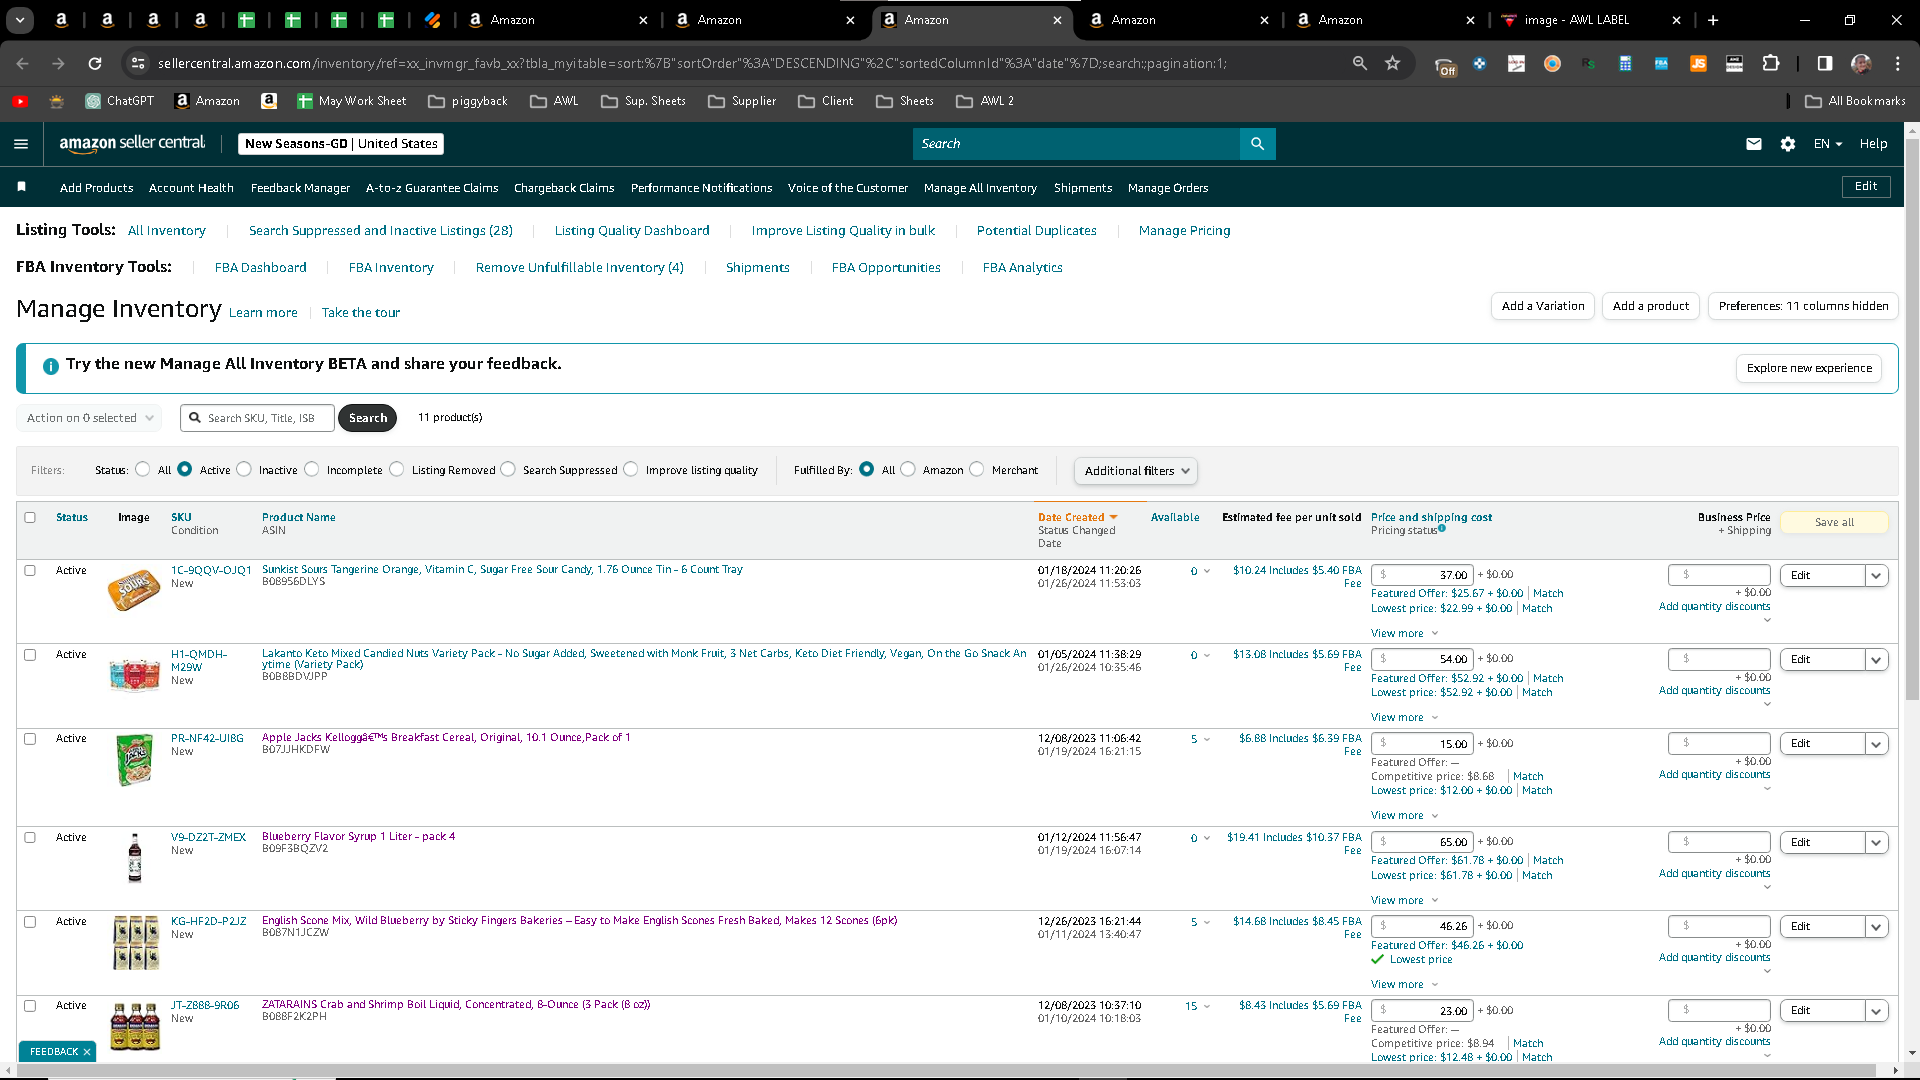
Task: Check the box for the Sunkist Sours row
Action: click(30, 570)
